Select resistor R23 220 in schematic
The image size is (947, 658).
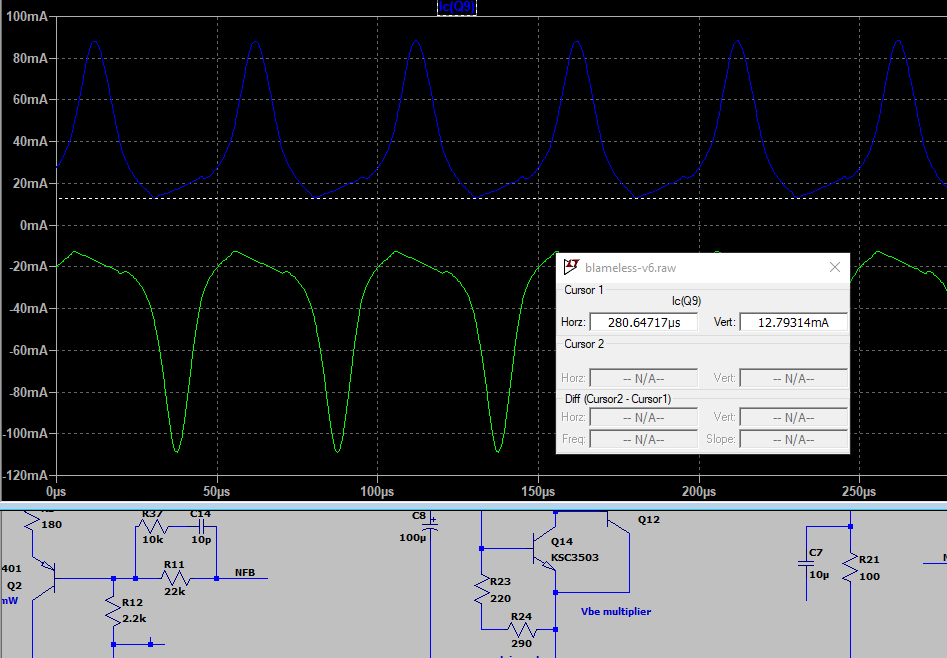pos(482,590)
